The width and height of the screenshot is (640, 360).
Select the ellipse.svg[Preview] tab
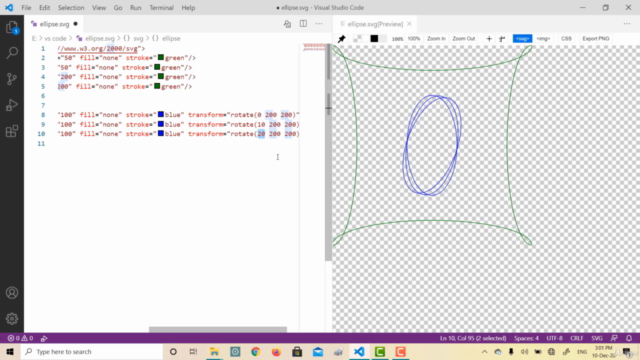375,24
